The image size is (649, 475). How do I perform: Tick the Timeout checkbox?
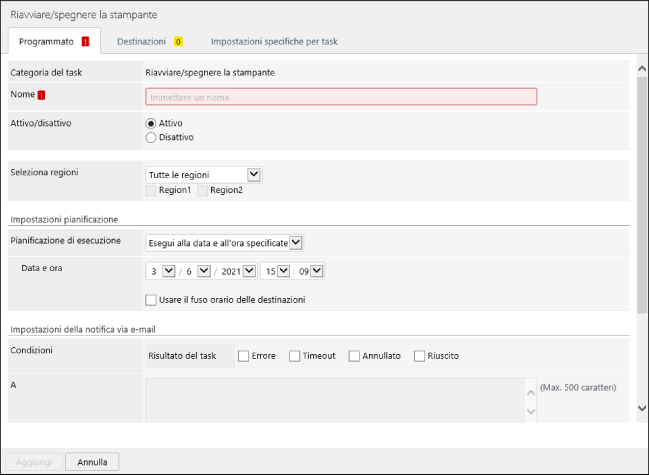tap(294, 356)
